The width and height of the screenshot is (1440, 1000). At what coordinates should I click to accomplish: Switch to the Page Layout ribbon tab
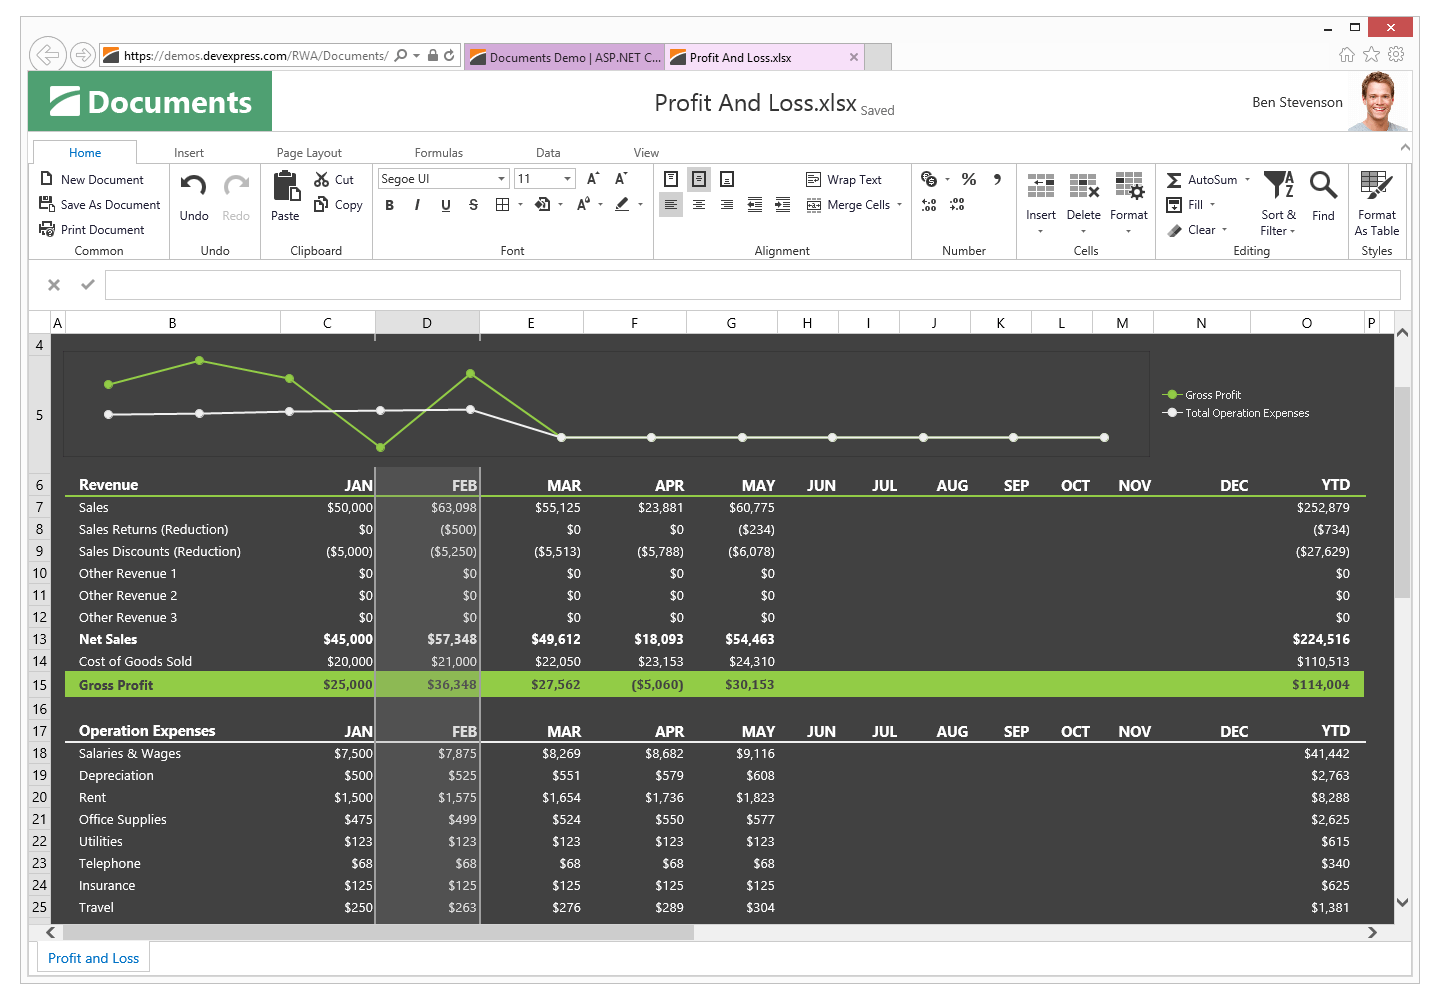click(x=309, y=153)
